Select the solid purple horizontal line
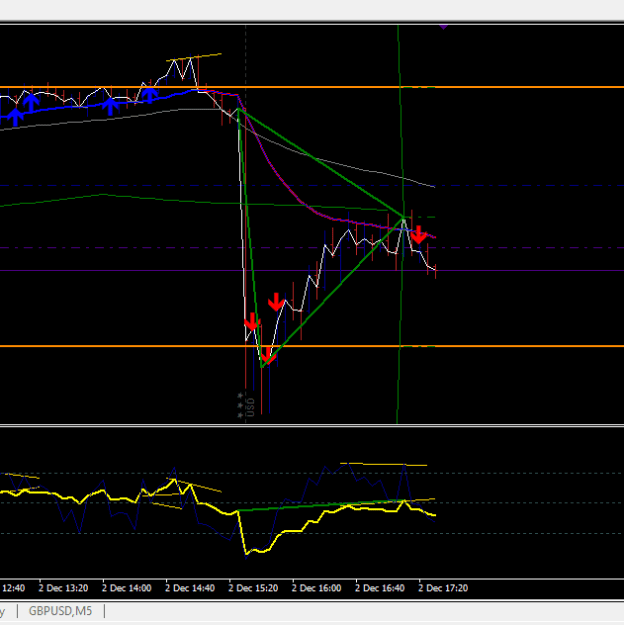Screen dimensions: 624x625 coord(312,271)
